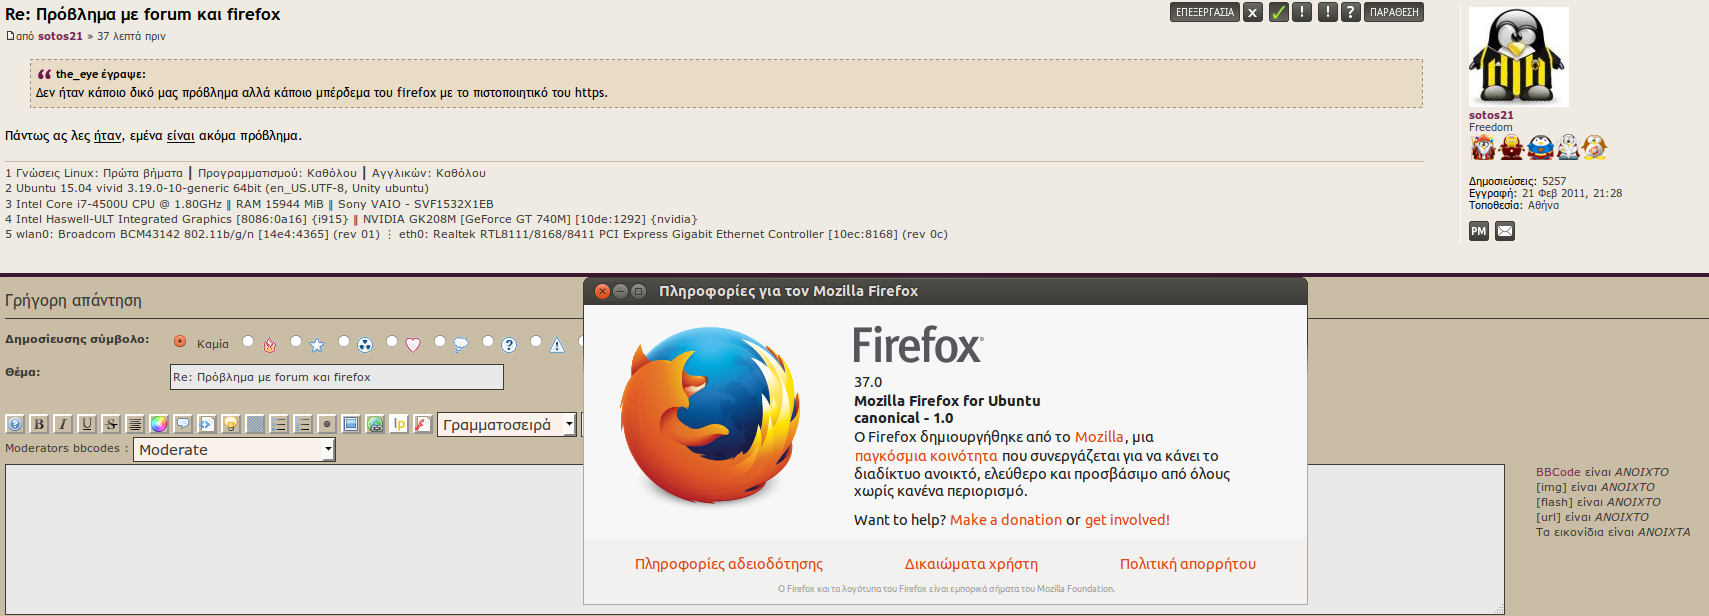Toggle bold formatting in the reply toolbar
This screenshot has width=1709, height=616.
[x=39, y=424]
